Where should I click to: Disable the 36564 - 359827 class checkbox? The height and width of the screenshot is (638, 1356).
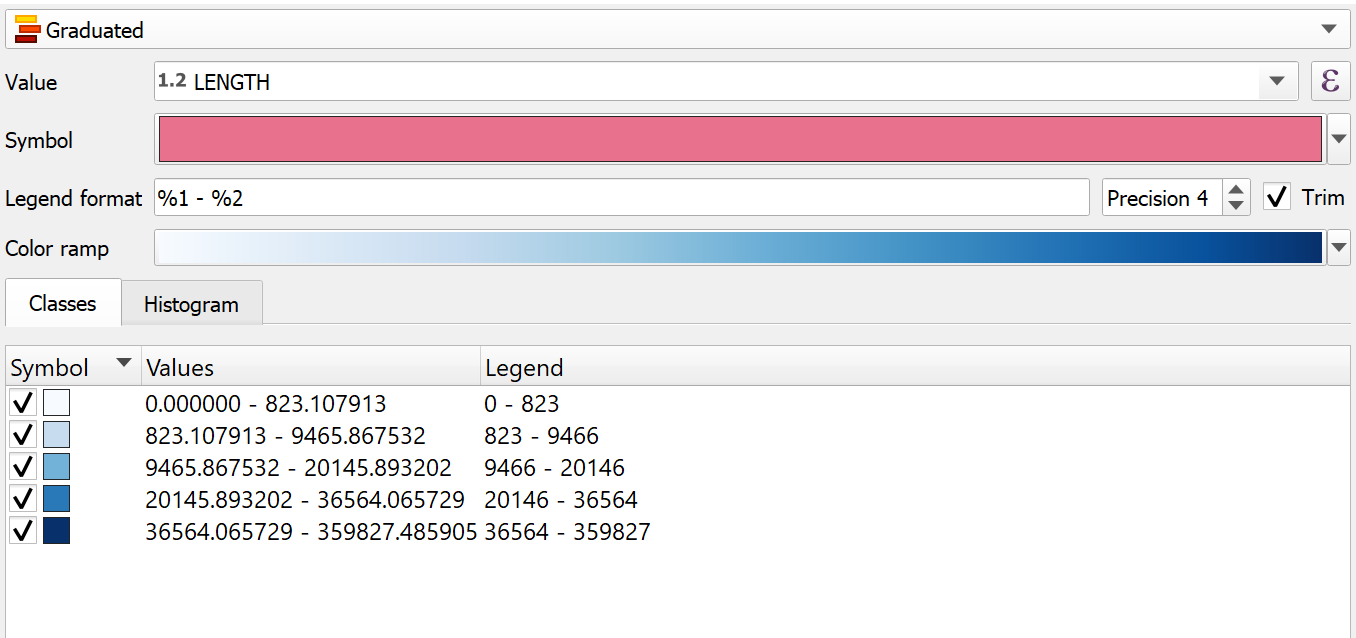pyautogui.click(x=23, y=531)
